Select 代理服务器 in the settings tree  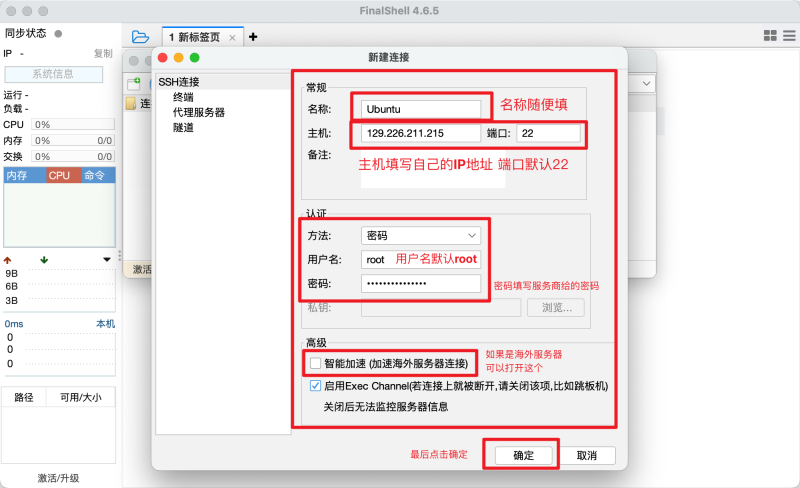198,112
